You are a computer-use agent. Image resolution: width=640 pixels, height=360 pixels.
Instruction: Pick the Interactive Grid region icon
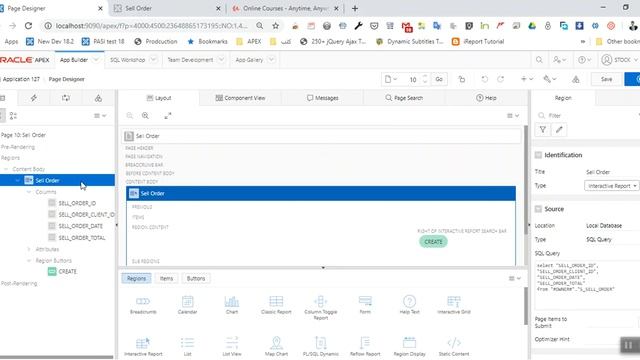(454, 302)
